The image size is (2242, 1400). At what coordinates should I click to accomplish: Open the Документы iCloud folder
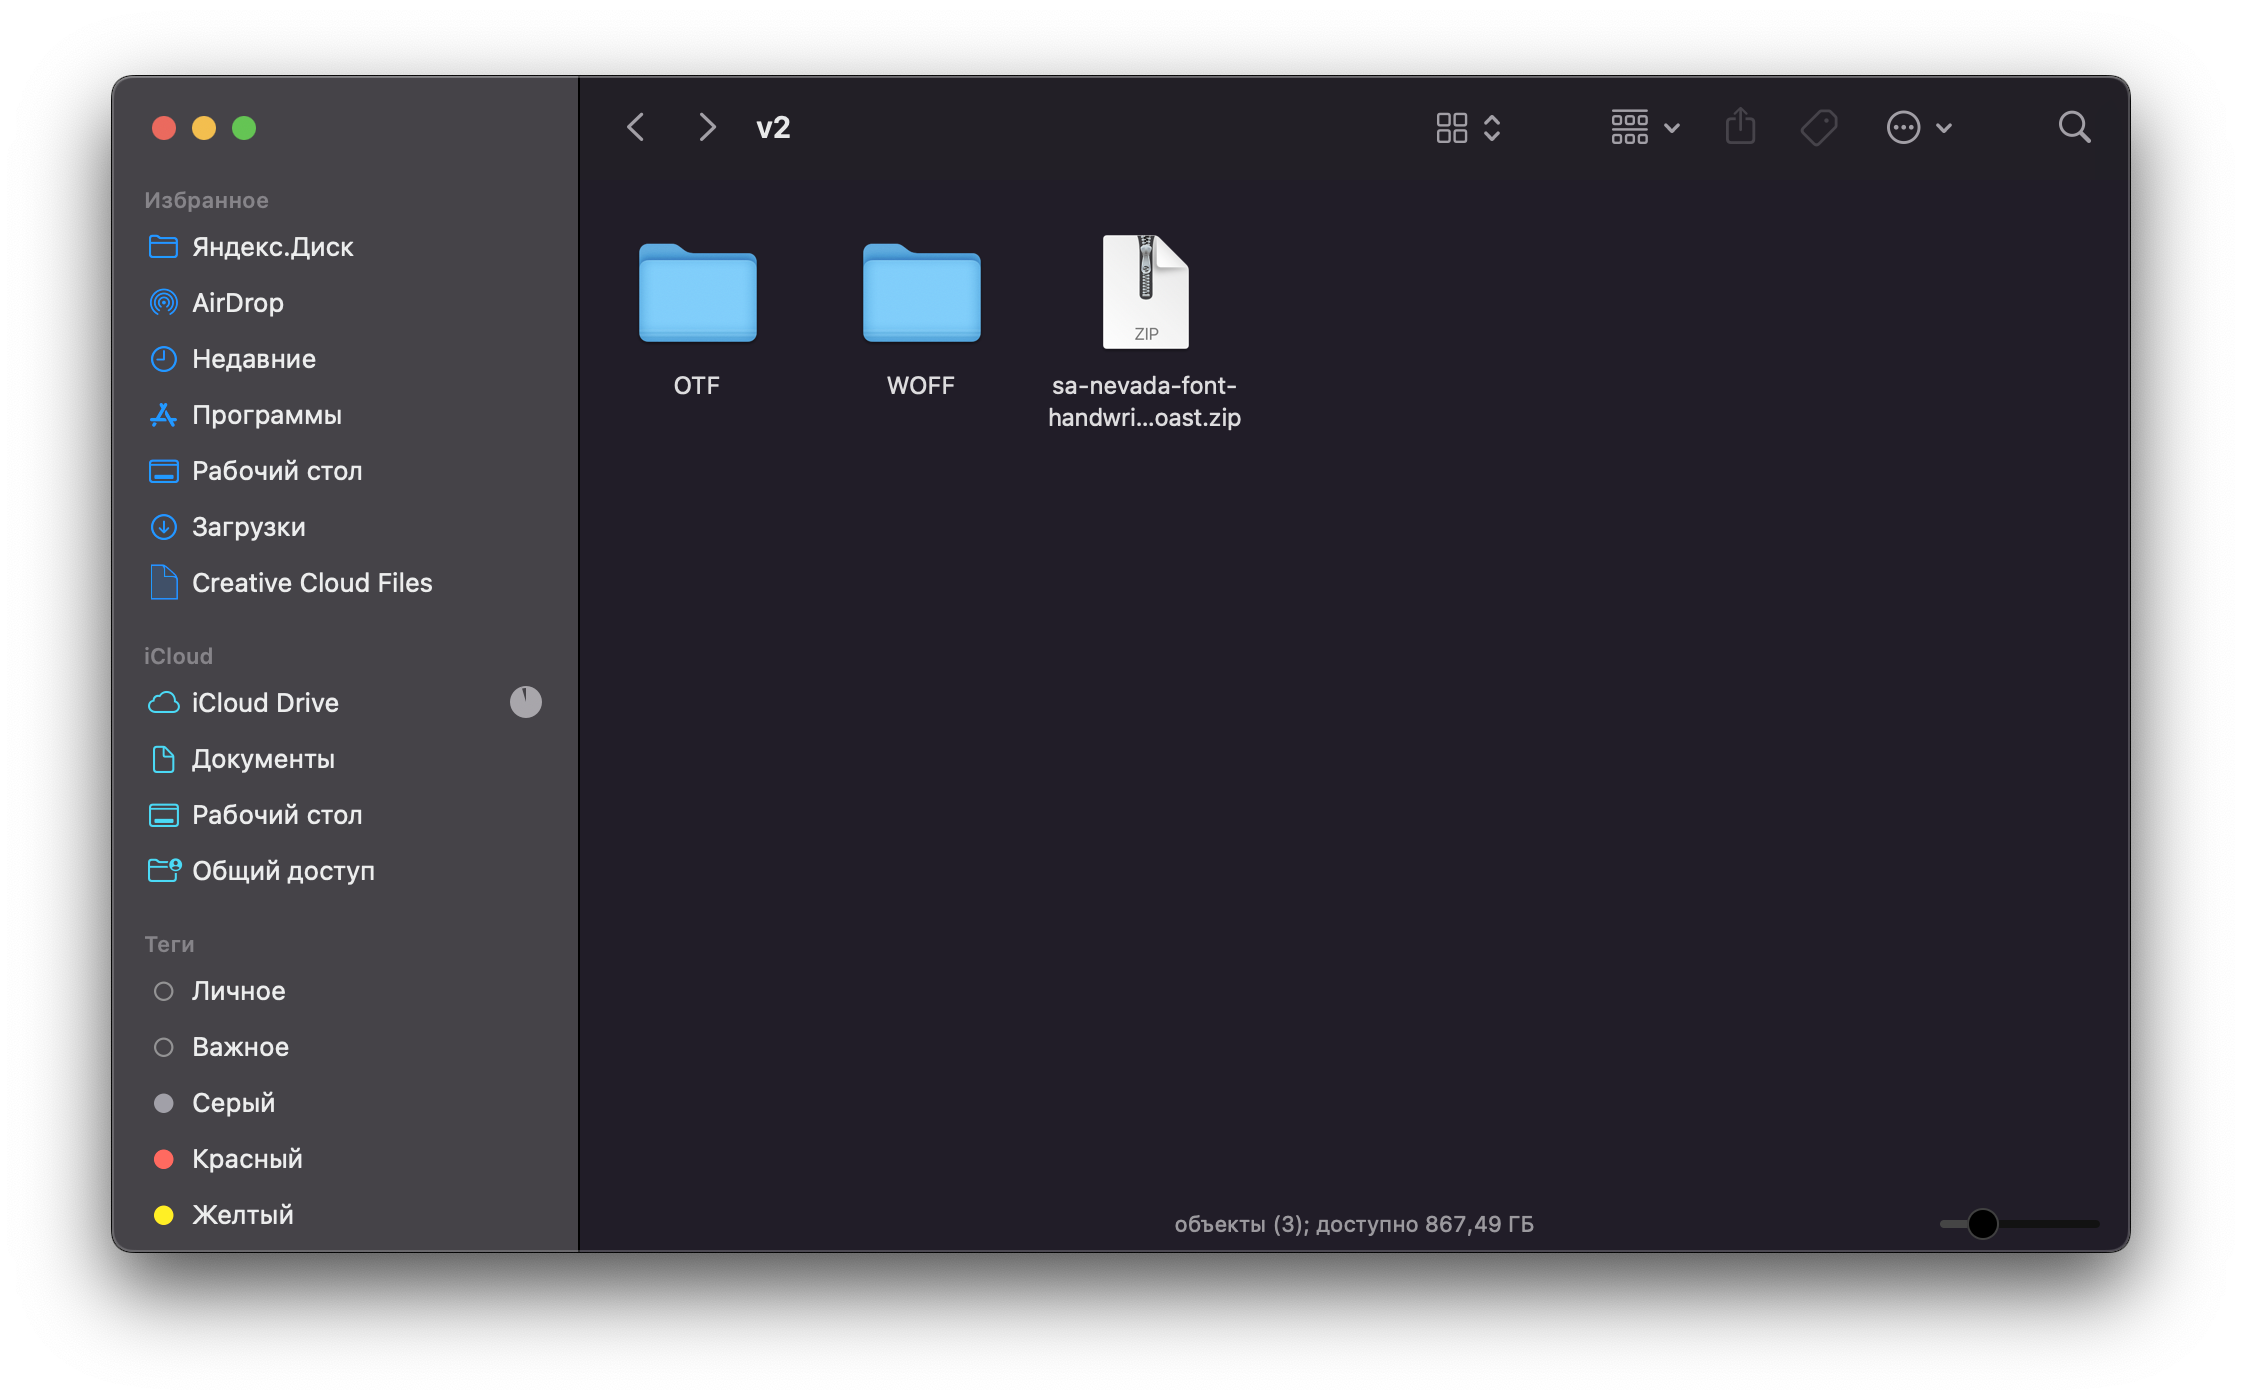click(263, 759)
